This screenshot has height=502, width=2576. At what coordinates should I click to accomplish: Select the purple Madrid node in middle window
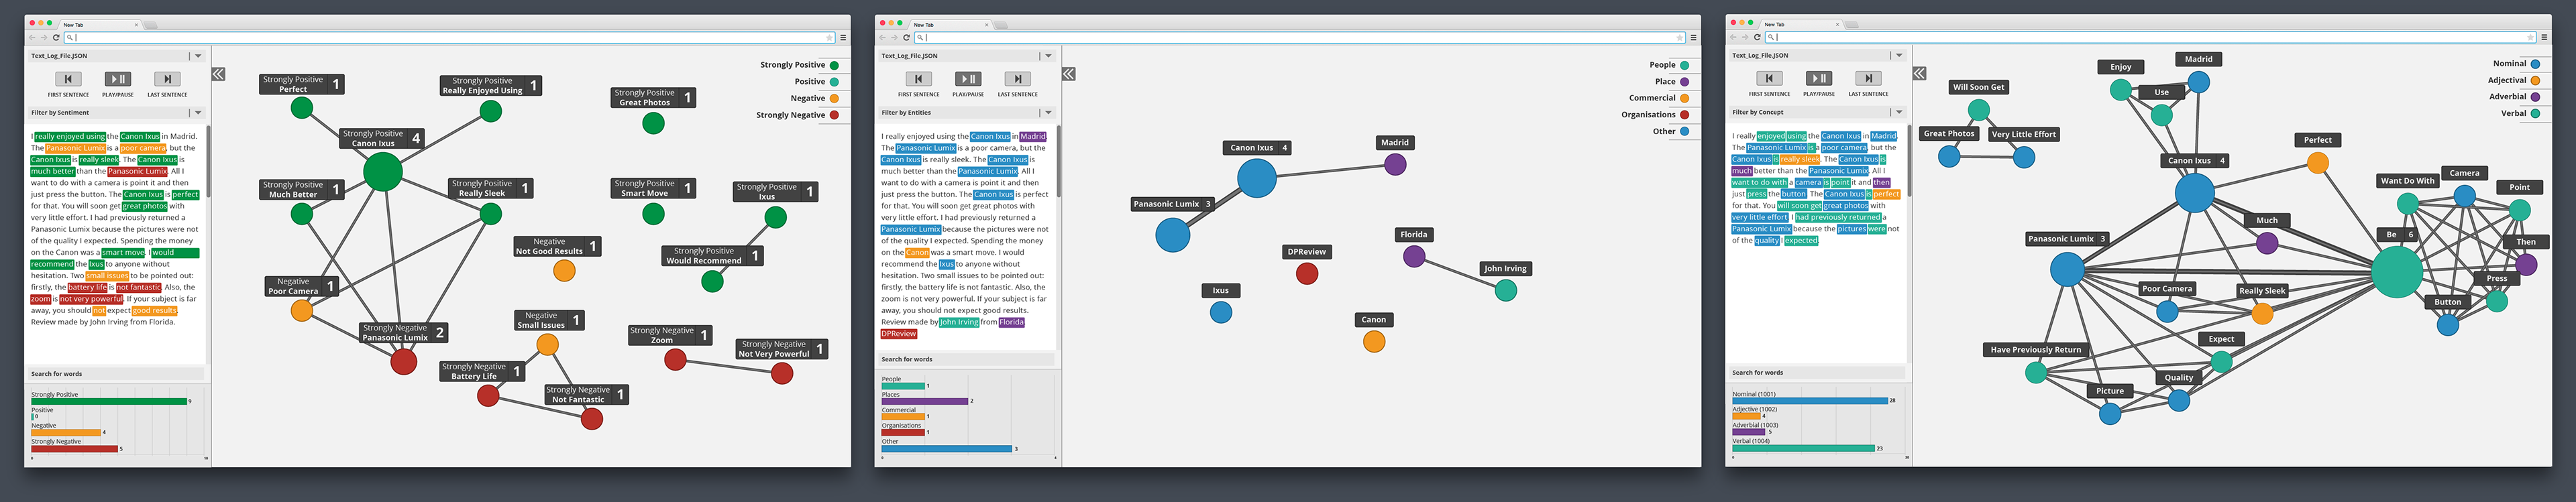pos(1395,165)
